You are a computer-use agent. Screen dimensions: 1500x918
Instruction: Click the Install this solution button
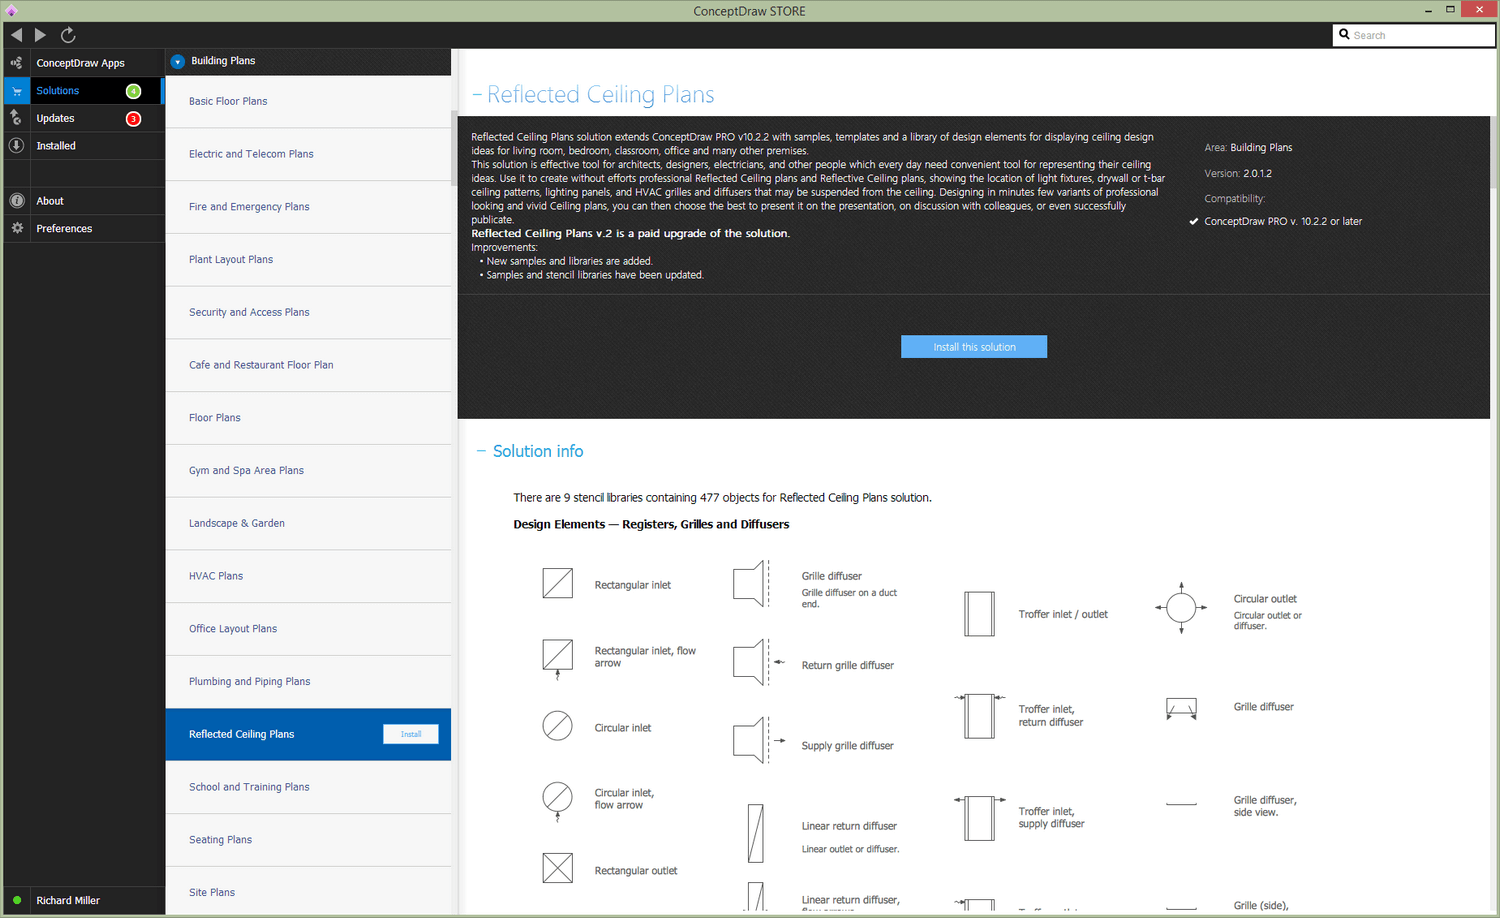tap(974, 347)
